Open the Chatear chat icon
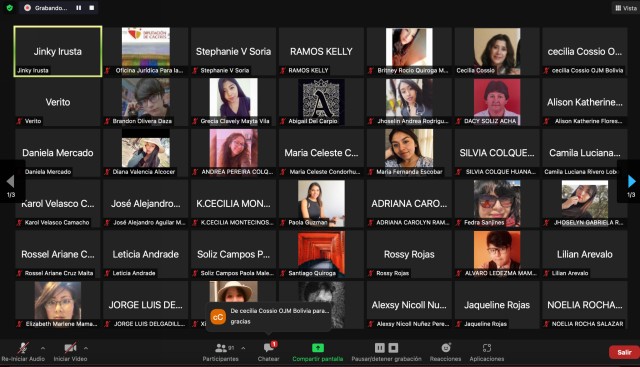 269,347
